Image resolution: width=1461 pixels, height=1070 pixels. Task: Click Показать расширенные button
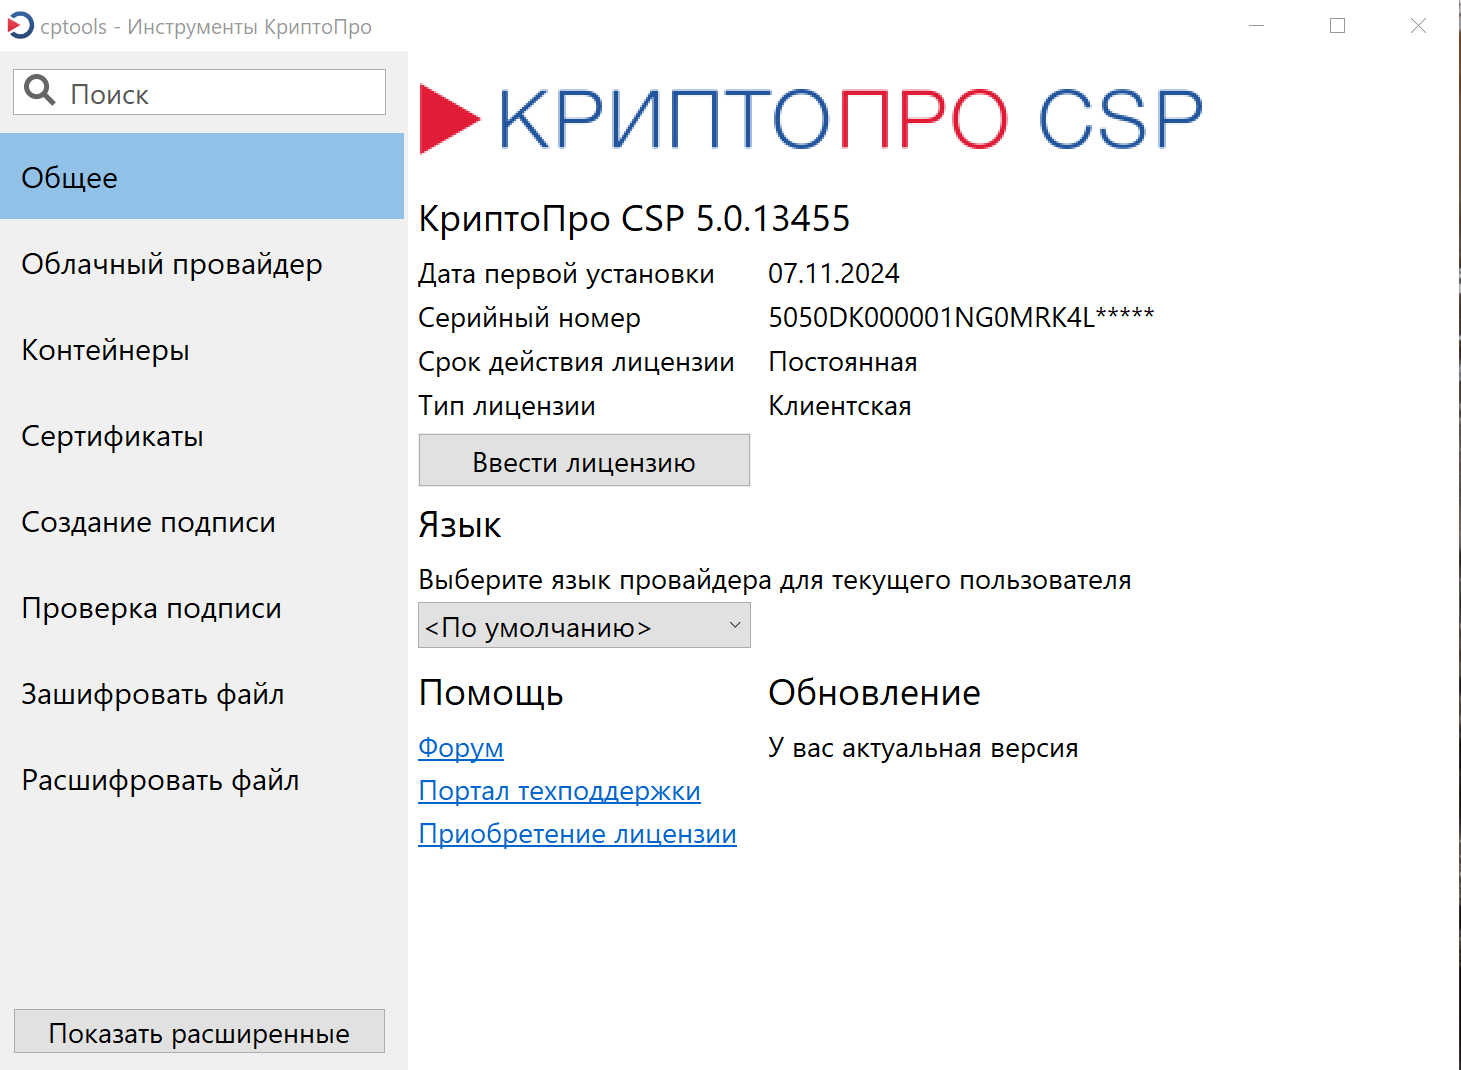point(199,1031)
